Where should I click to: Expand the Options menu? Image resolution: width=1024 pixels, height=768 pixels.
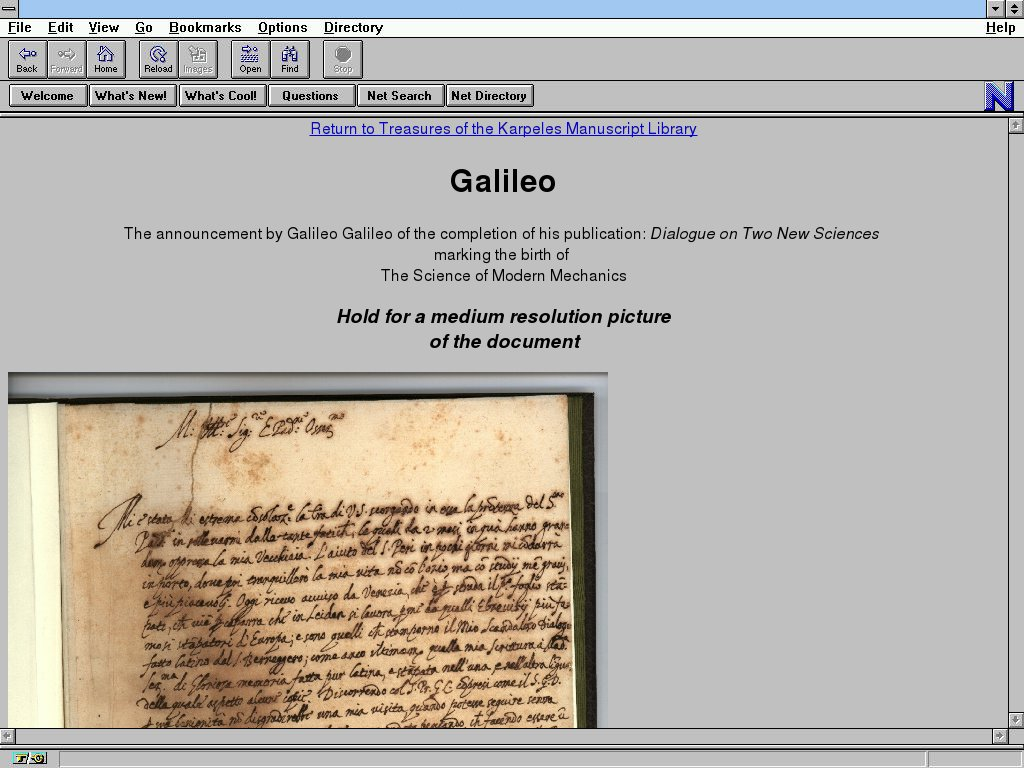282,28
